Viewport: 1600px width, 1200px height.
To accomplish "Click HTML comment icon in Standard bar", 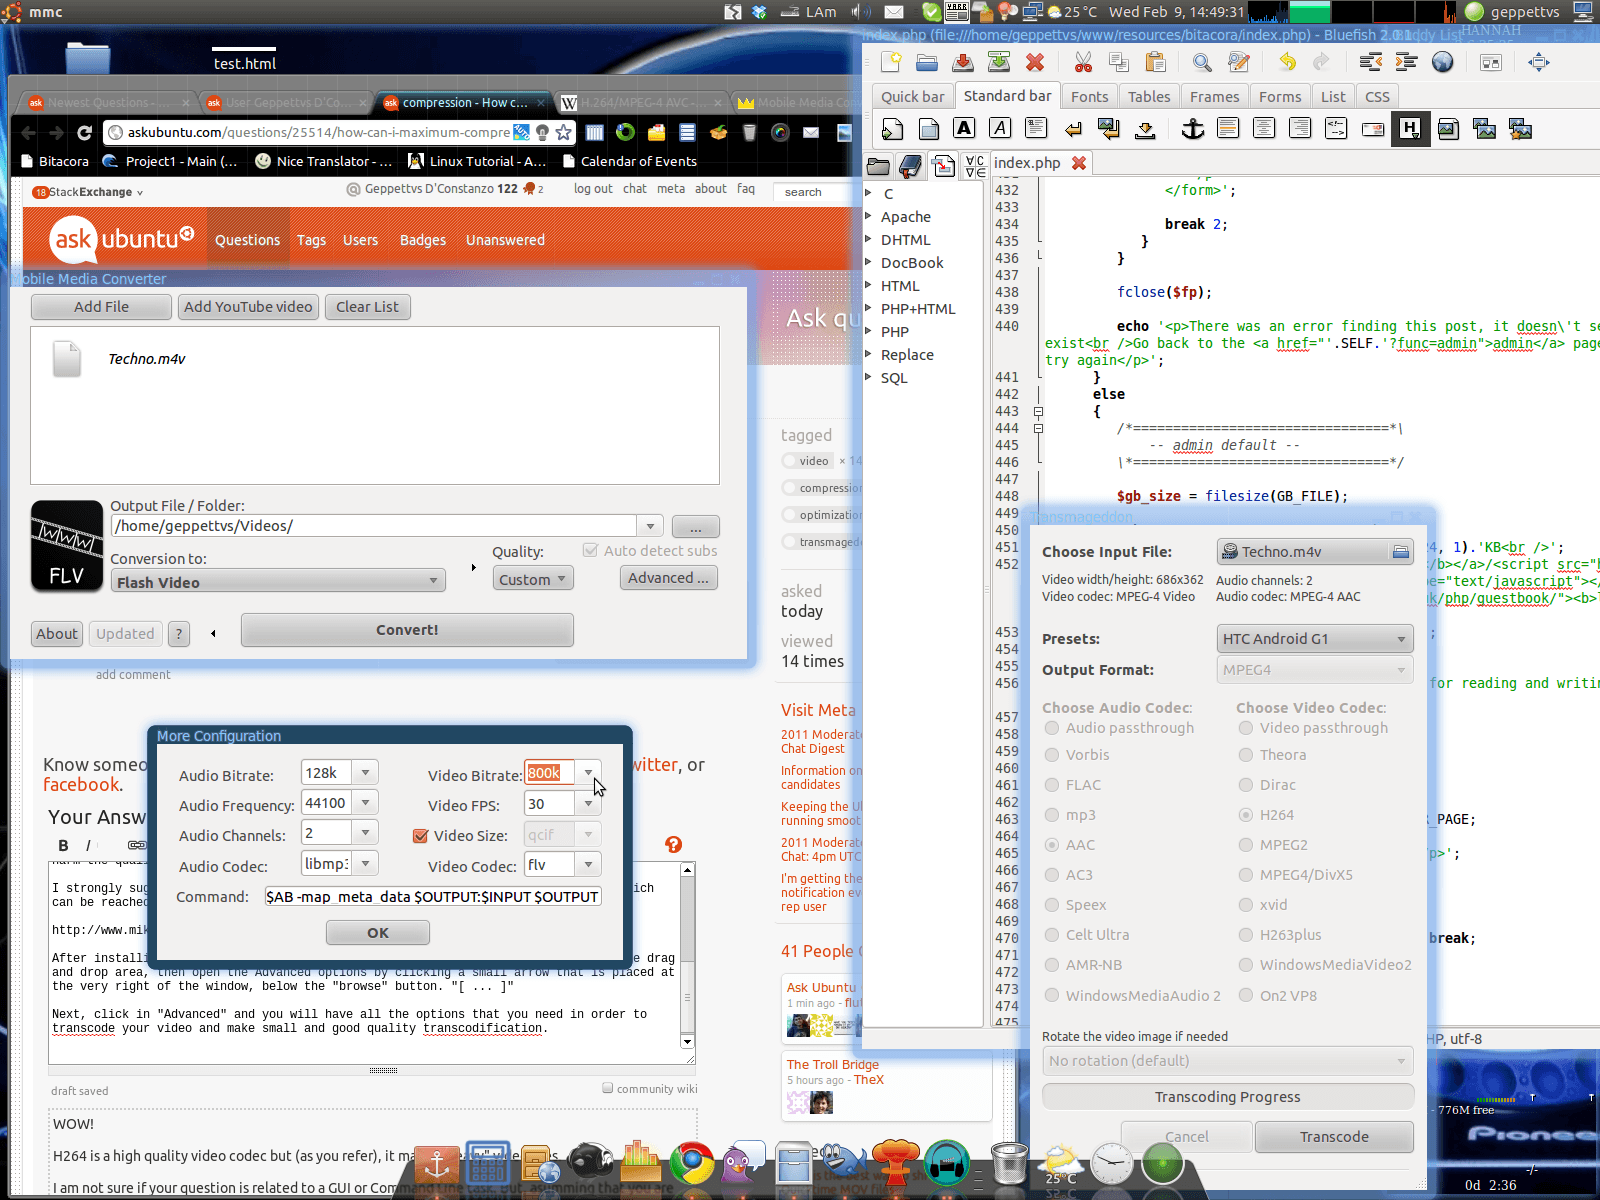I will pyautogui.click(x=1336, y=128).
